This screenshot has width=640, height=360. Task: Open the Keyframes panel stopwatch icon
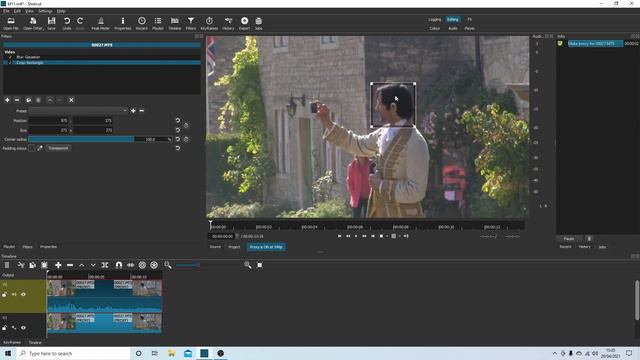209,23
